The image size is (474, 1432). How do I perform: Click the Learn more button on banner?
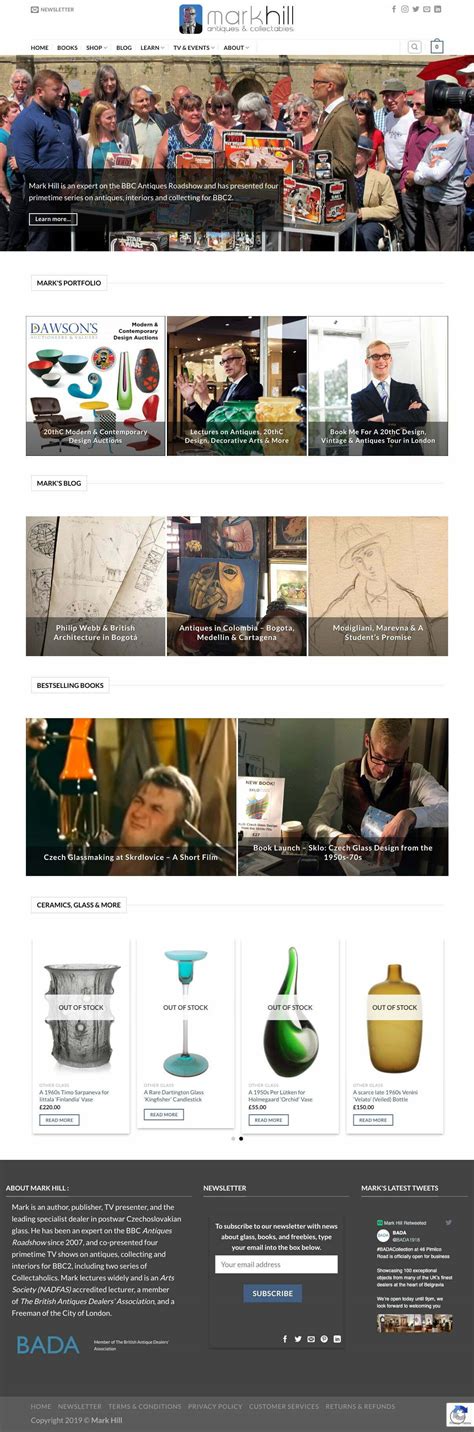point(52,218)
